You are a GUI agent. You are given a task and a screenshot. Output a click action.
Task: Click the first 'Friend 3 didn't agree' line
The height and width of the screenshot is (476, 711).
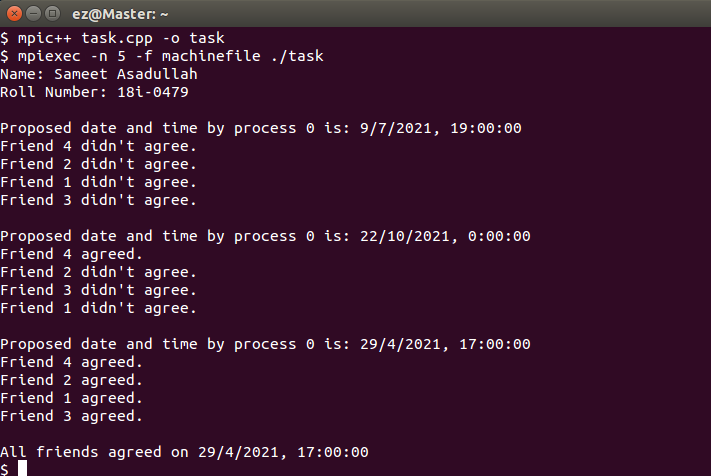[98, 200]
